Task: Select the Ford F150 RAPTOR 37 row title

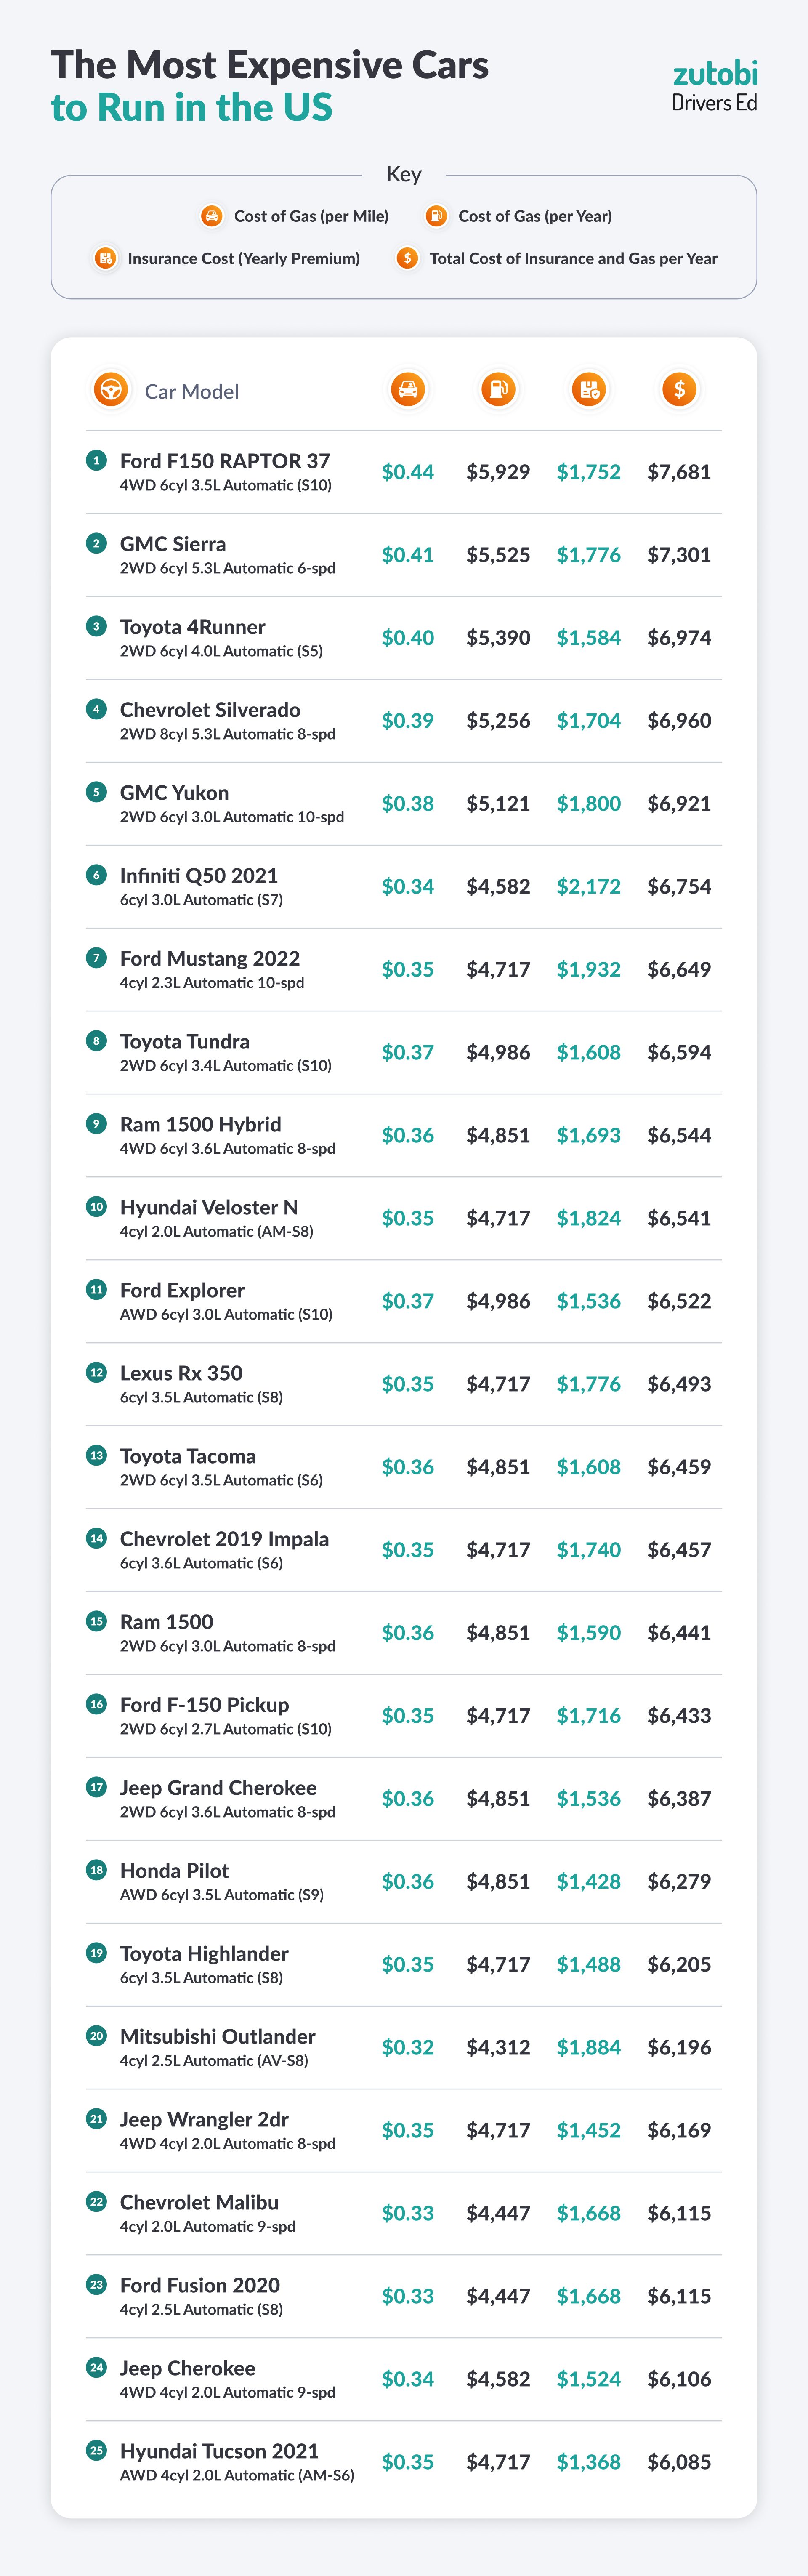Action: 225,461
